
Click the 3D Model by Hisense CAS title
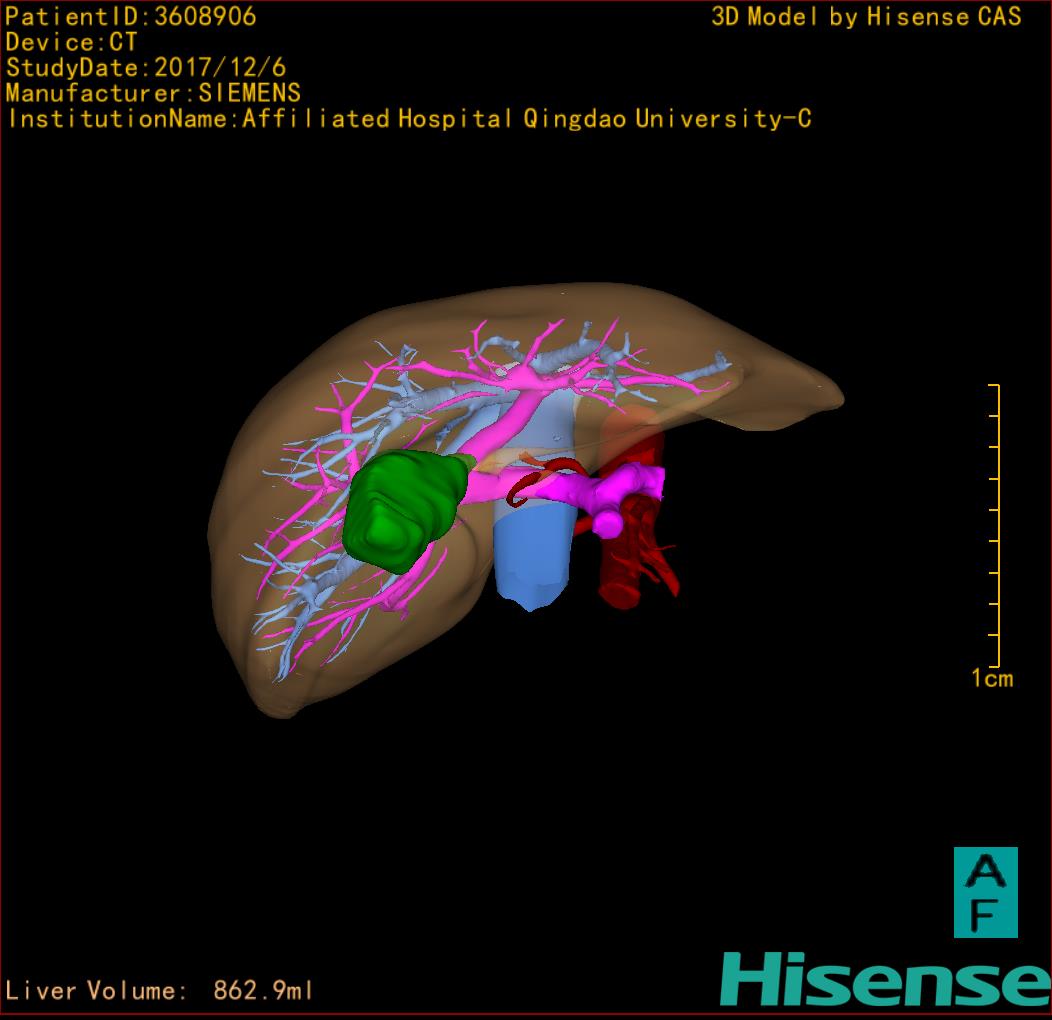tap(866, 16)
